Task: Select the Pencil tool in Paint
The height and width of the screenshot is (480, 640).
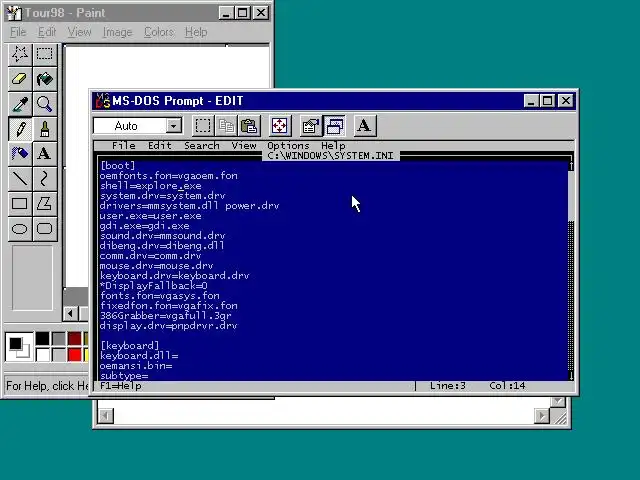Action: [x=20, y=129]
